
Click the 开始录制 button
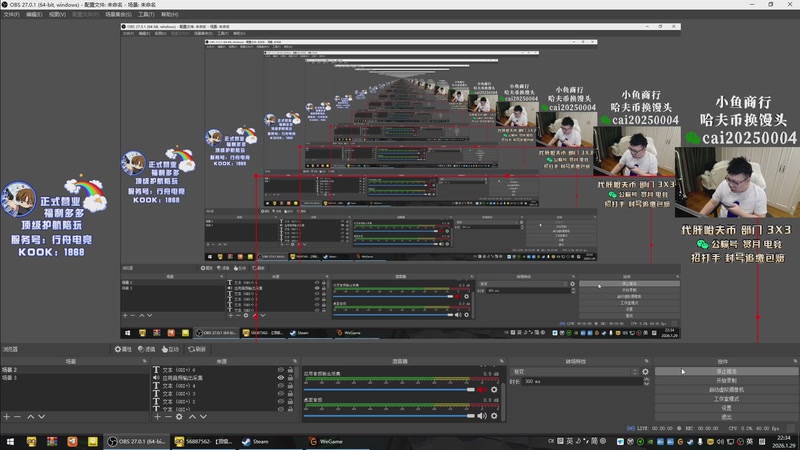727,381
